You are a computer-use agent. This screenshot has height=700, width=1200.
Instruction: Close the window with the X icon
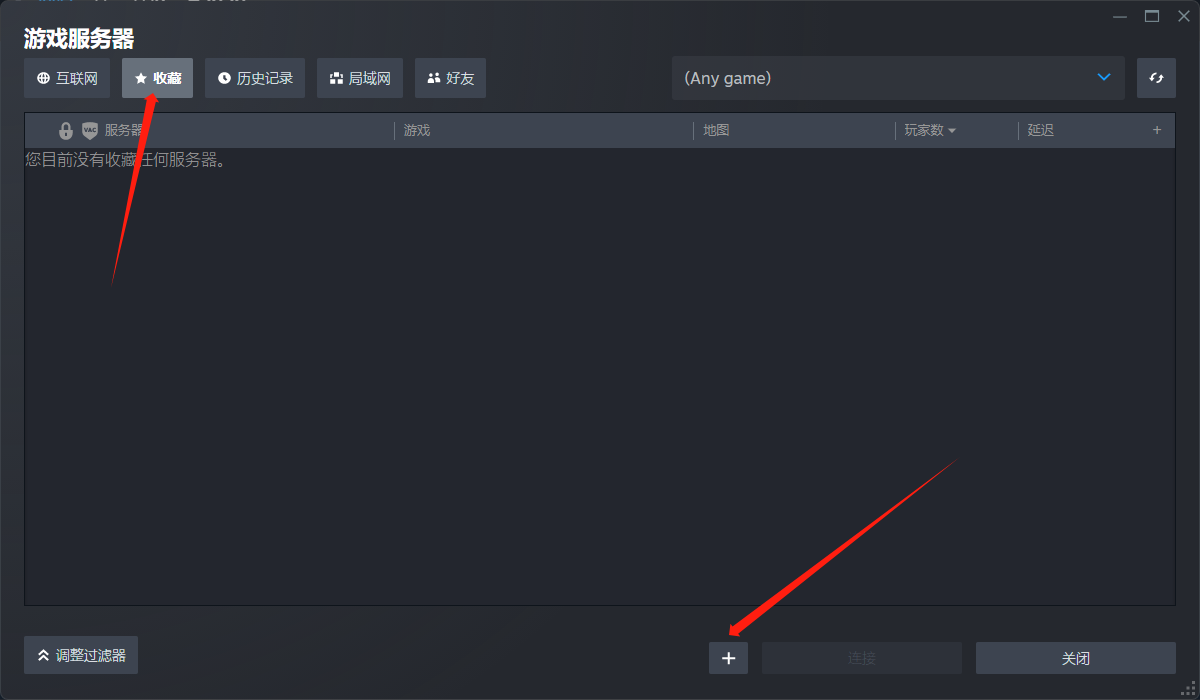[1184, 16]
